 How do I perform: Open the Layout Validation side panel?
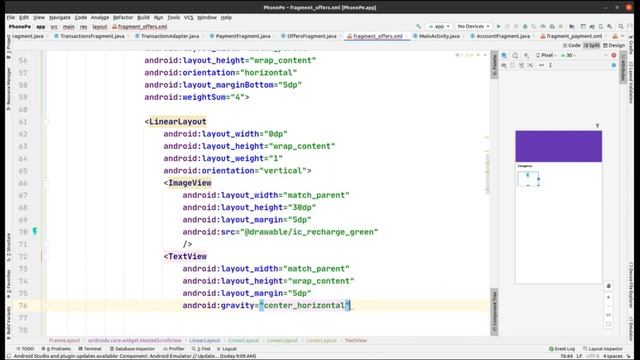coord(631,82)
